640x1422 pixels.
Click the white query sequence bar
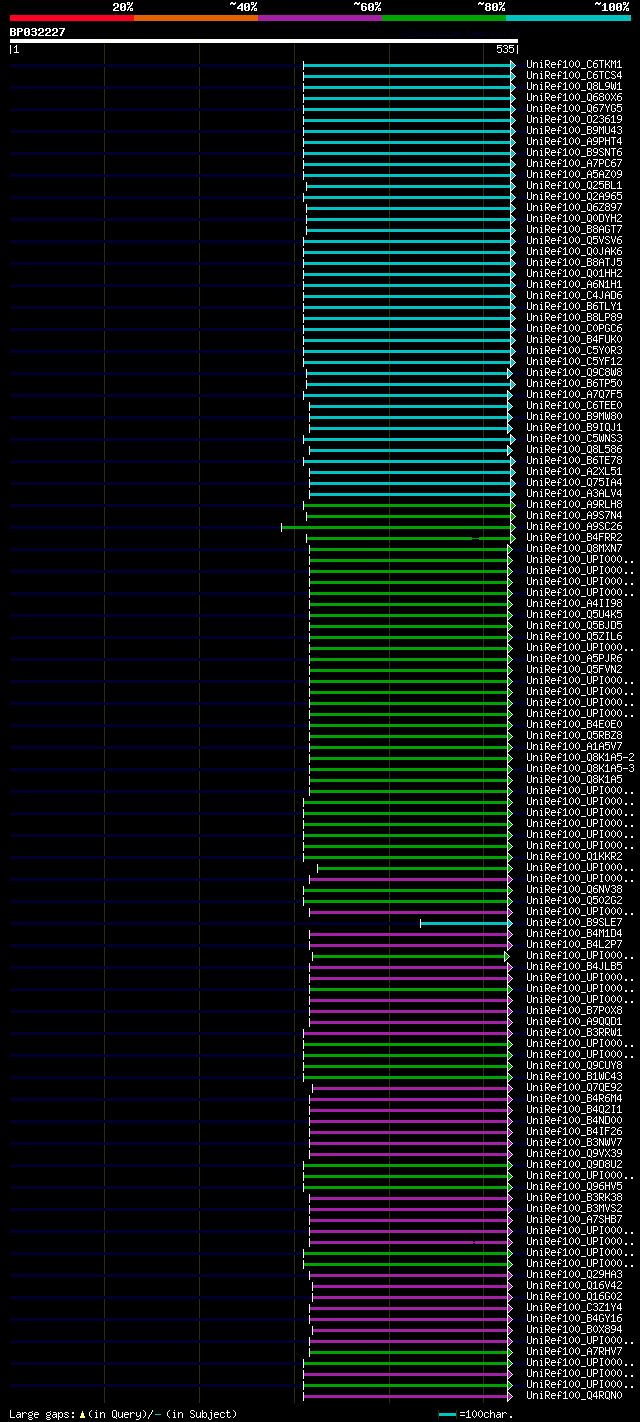click(x=263, y=41)
